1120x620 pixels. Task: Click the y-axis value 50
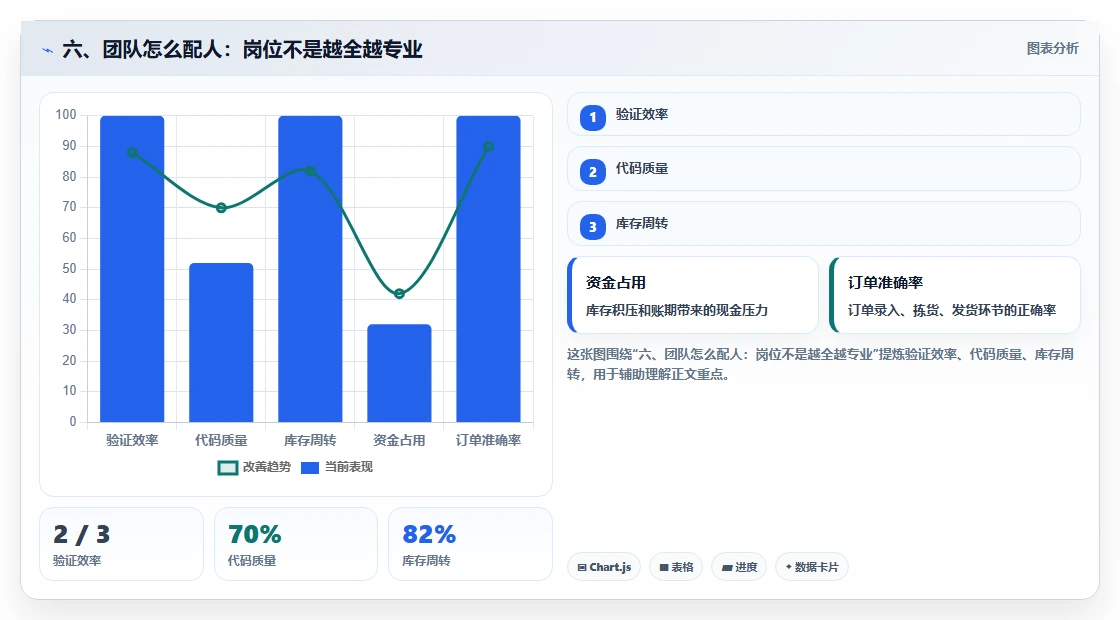point(69,269)
